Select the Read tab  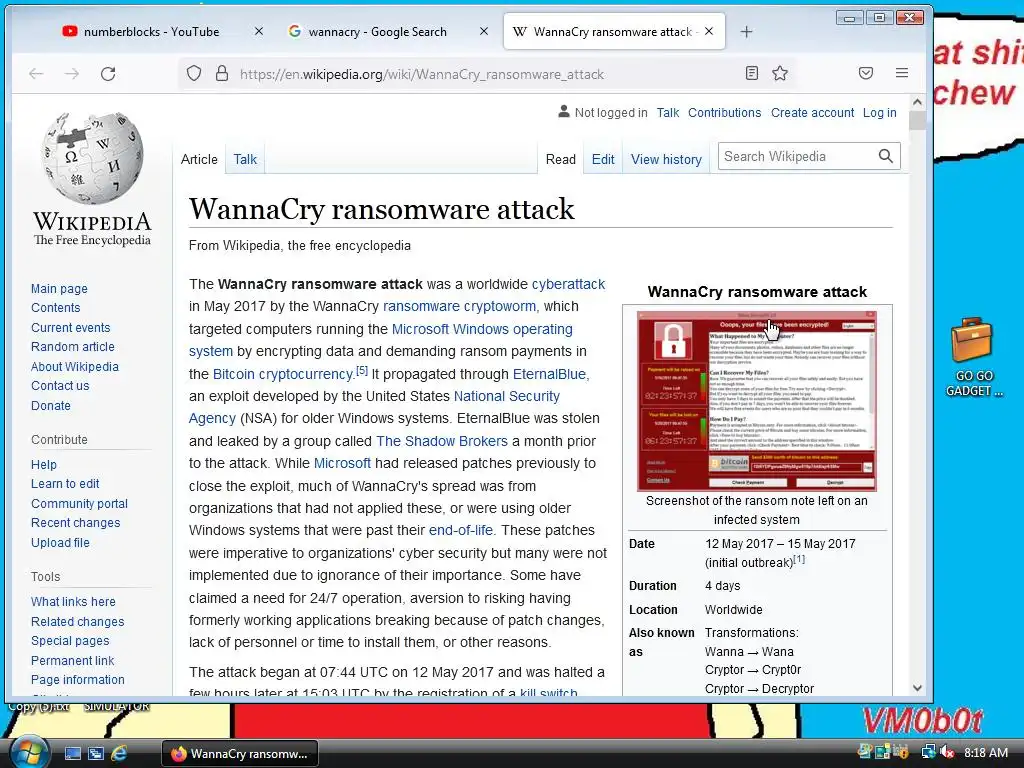(560, 159)
